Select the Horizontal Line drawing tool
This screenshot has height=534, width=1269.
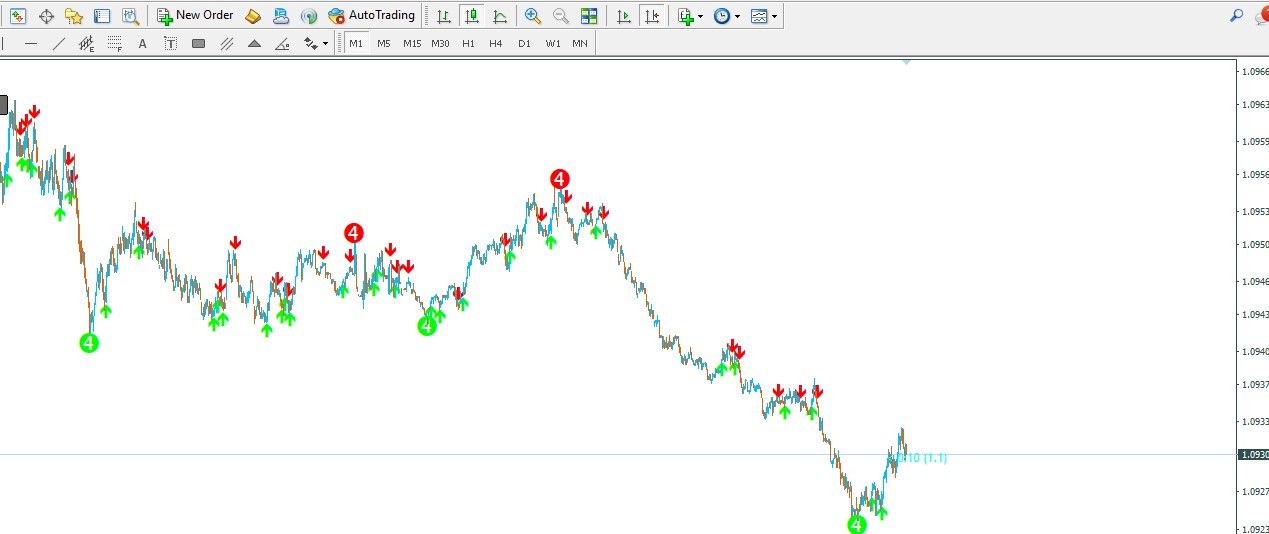31,43
